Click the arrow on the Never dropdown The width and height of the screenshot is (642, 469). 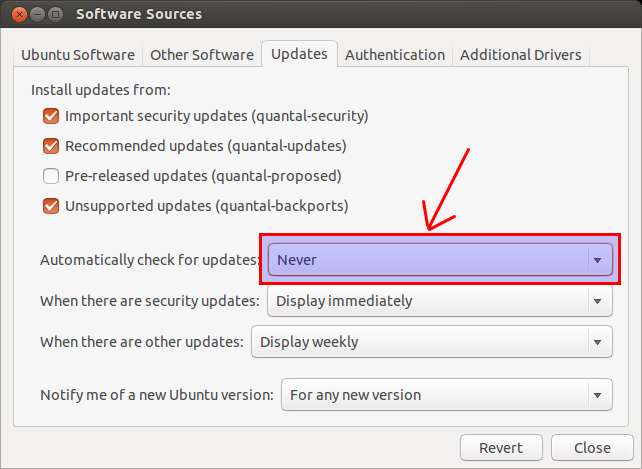click(597, 260)
